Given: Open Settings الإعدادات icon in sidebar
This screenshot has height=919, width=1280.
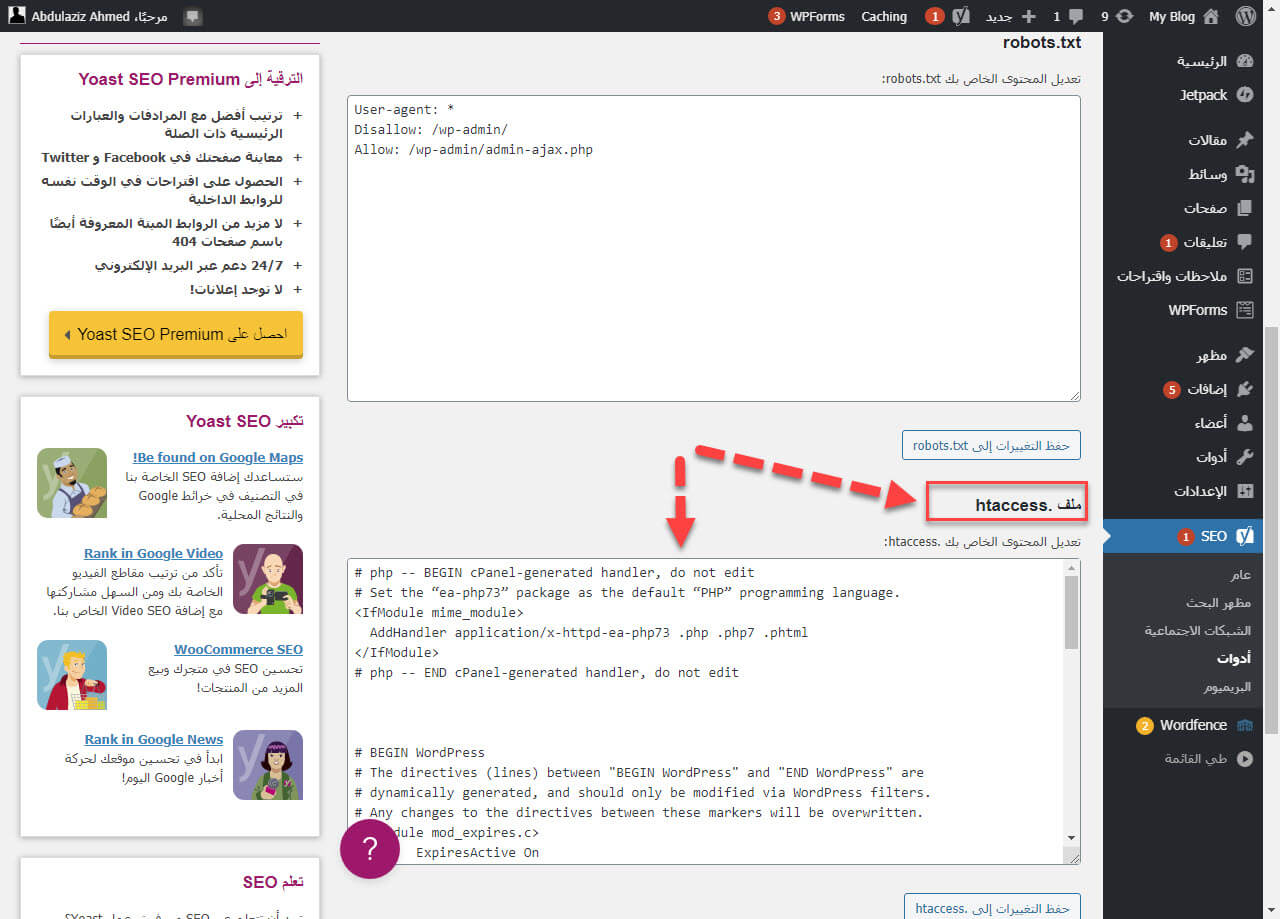Looking at the screenshot, I should tap(1245, 491).
